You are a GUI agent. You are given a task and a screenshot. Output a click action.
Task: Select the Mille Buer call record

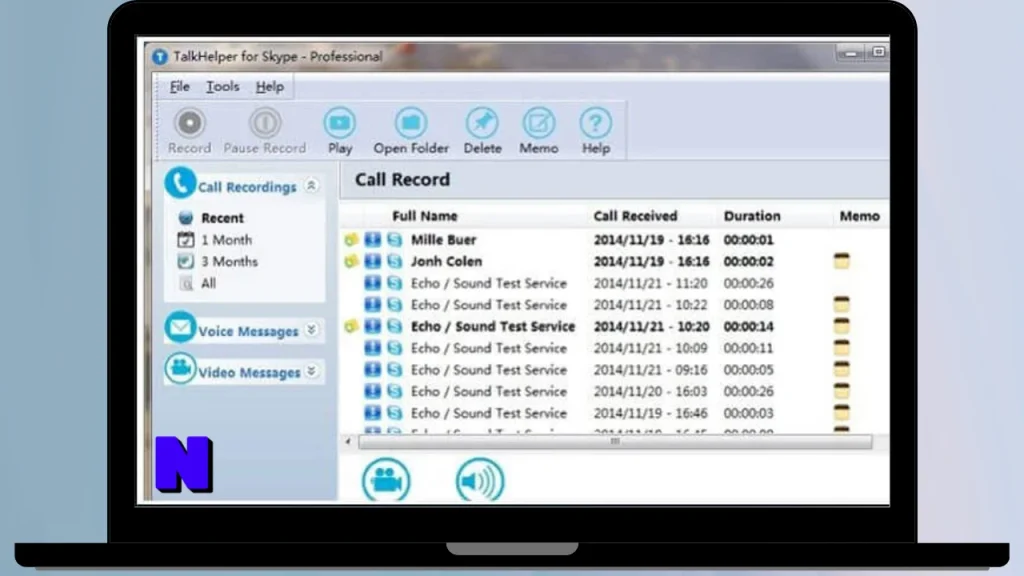614,240
